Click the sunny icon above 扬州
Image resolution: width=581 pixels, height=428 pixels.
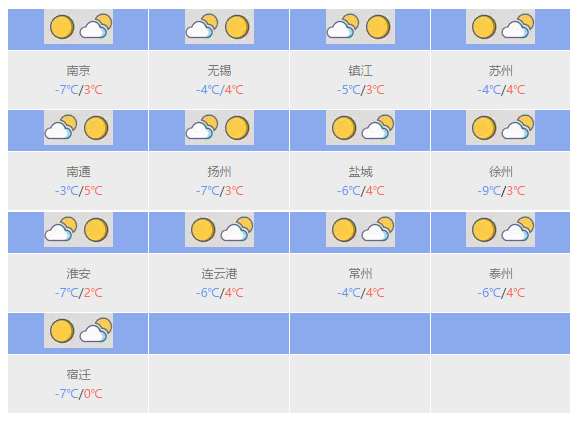[x=237, y=128]
